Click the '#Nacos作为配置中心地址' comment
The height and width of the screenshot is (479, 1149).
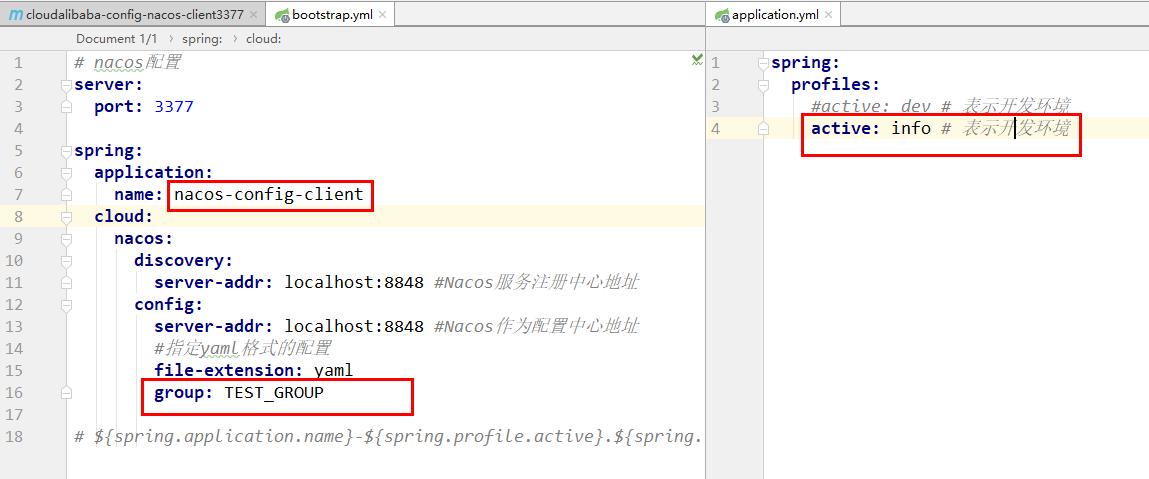536,327
